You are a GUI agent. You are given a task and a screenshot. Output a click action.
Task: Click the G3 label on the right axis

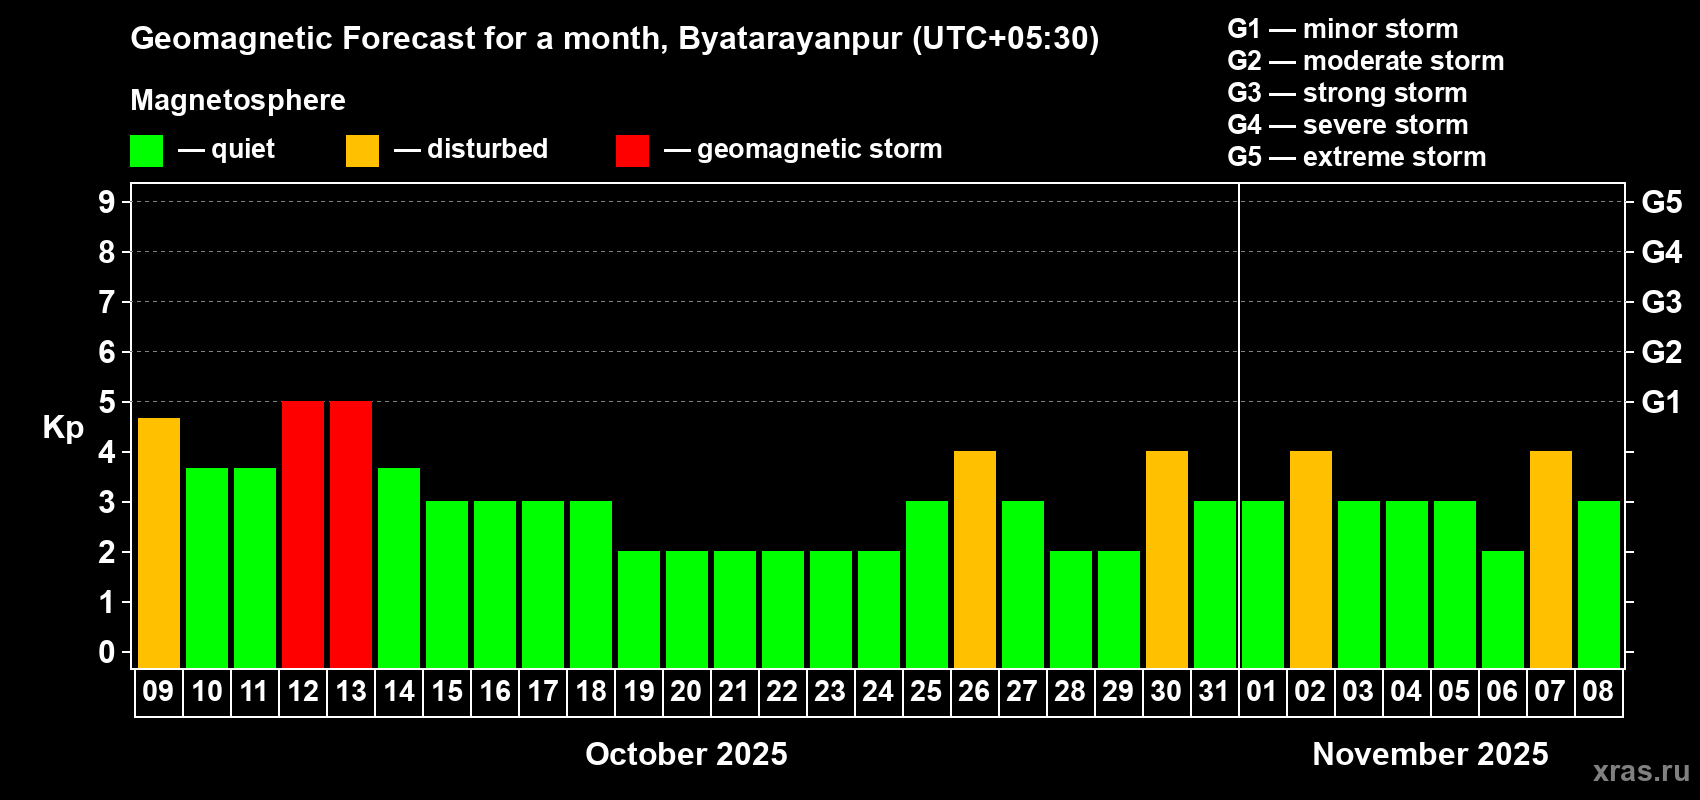[x=1661, y=302]
